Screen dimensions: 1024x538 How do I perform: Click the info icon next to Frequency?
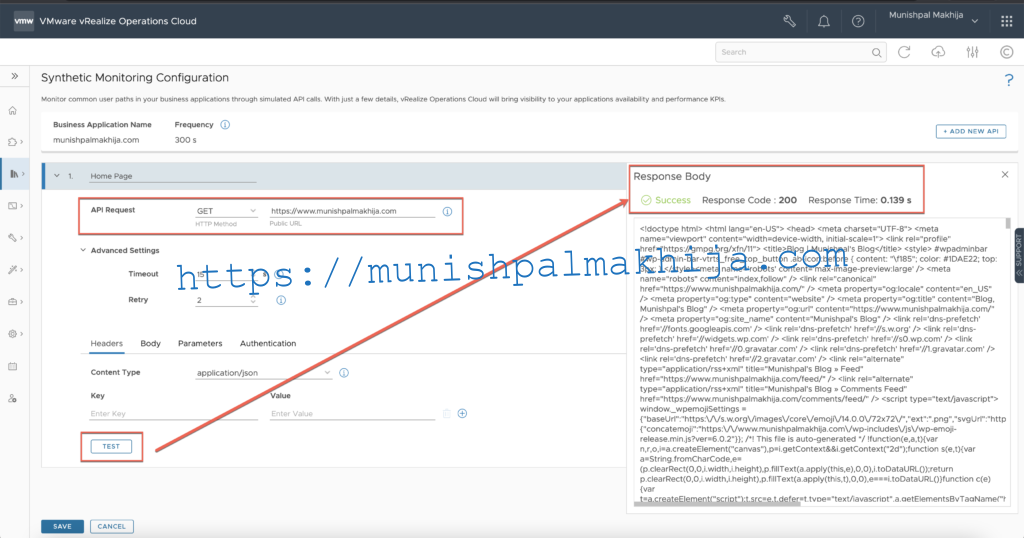[x=225, y=125]
